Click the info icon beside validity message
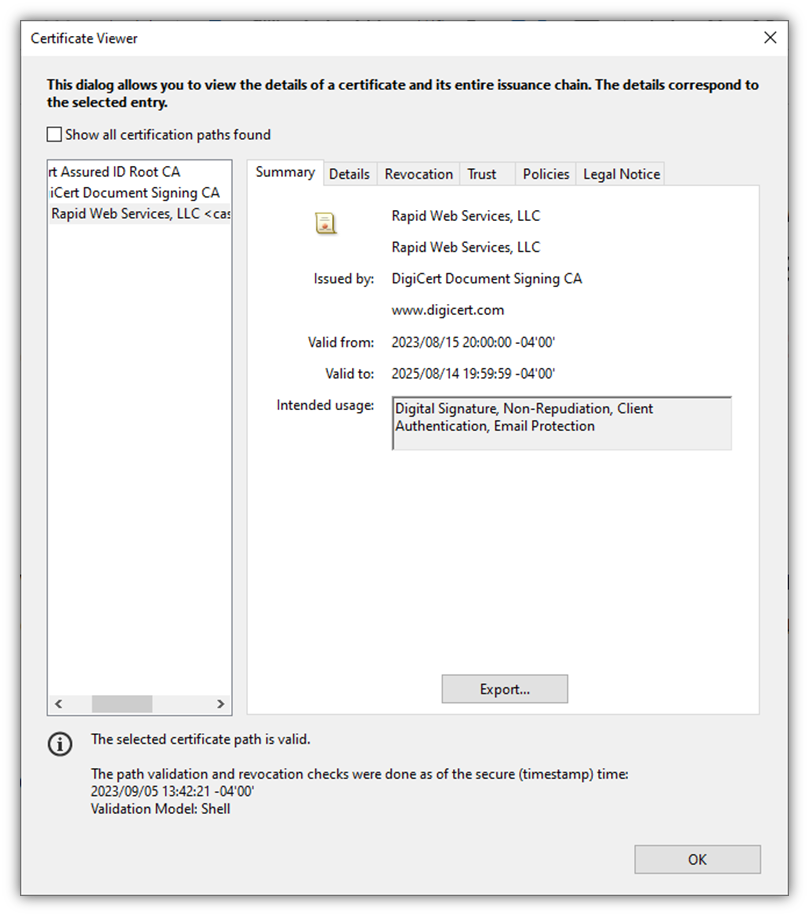The height and width of the screenshot is (916, 809). tap(60, 744)
